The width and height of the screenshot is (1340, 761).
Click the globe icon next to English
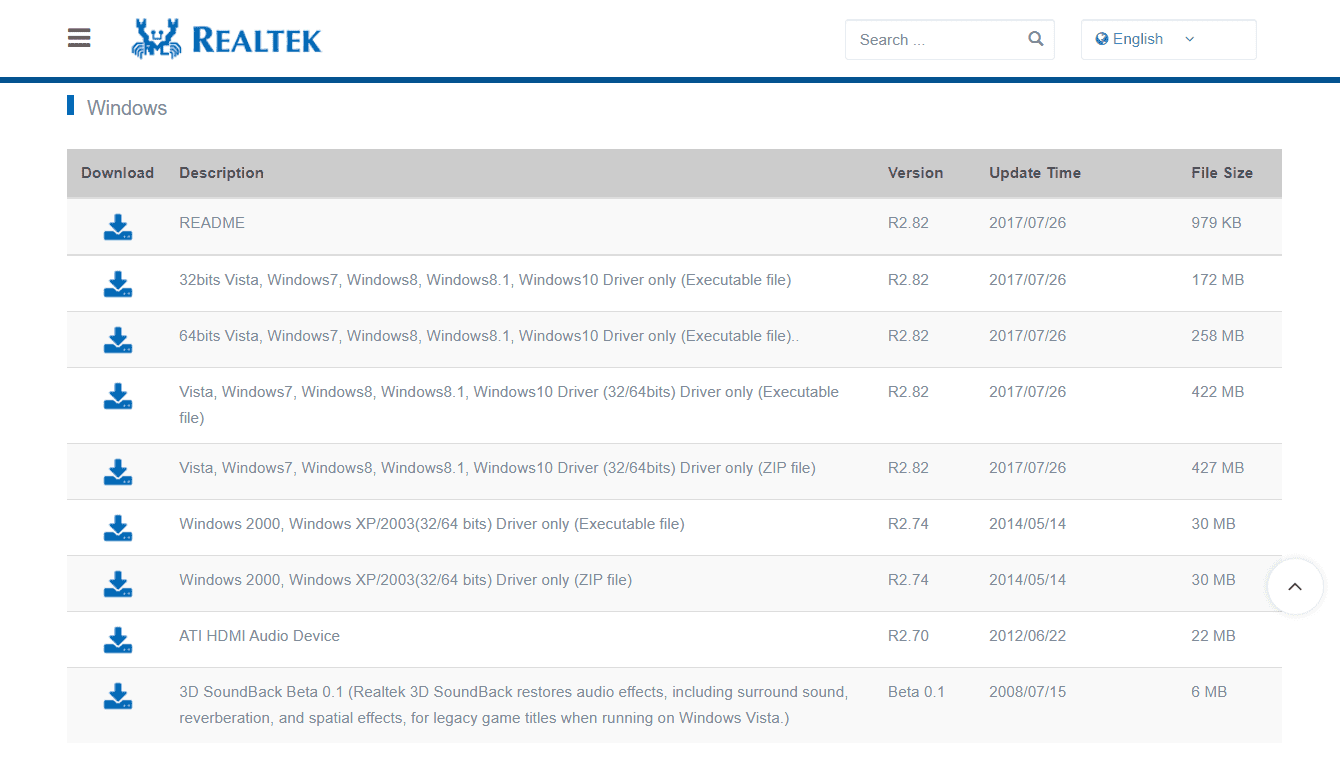coord(1105,39)
